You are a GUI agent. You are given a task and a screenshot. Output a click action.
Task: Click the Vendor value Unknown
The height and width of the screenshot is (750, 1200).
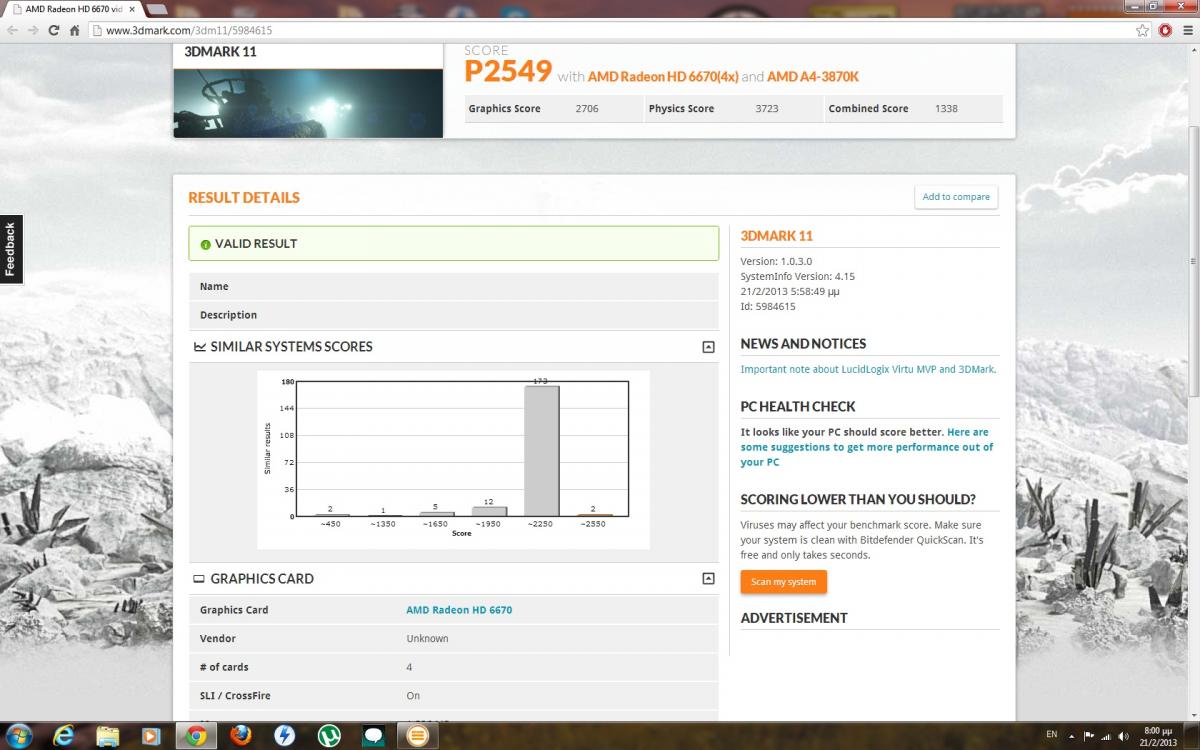[427, 639]
